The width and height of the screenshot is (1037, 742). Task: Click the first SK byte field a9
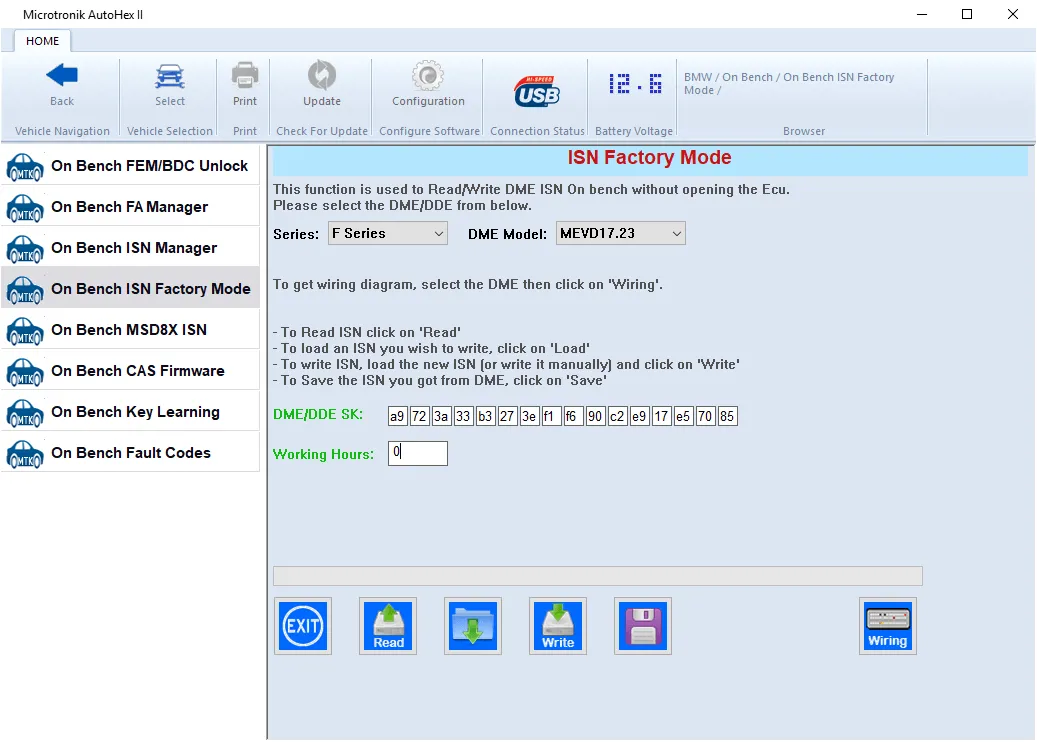397,416
